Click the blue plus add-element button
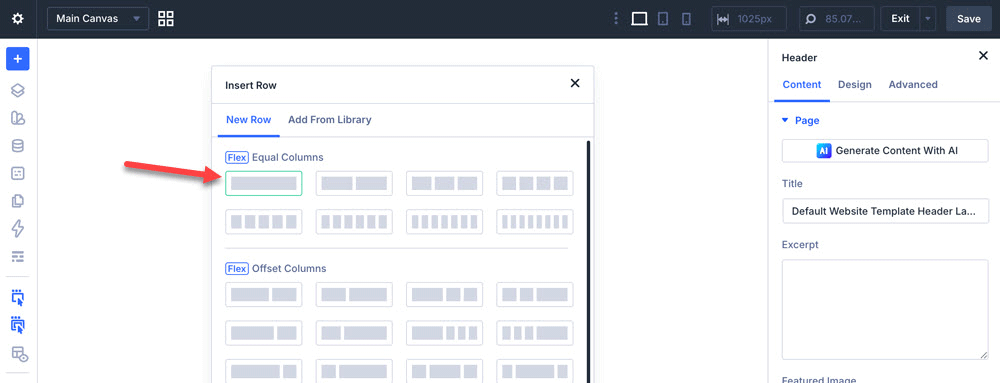This screenshot has height=383, width=1000. (x=18, y=59)
